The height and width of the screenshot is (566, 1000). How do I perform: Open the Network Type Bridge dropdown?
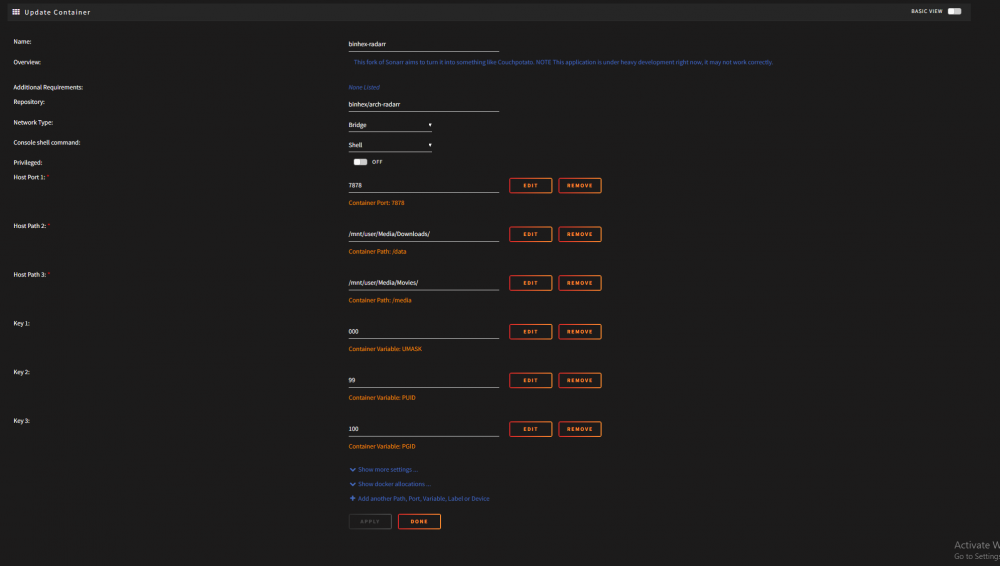coord(390,125)
